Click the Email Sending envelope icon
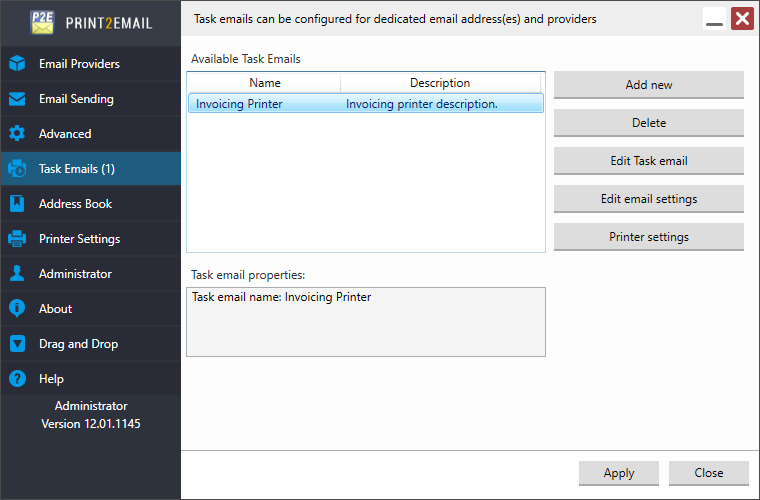The height and width of the screenshot is (500, 760). 17,99
